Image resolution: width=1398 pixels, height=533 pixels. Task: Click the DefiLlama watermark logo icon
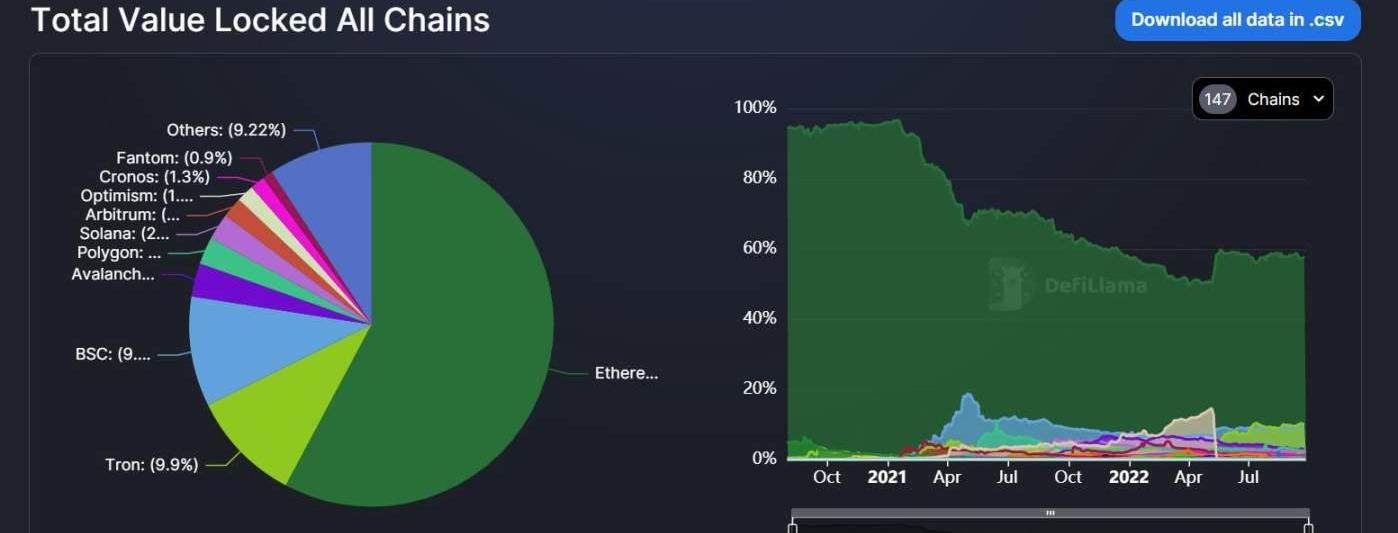(1011, 284)
